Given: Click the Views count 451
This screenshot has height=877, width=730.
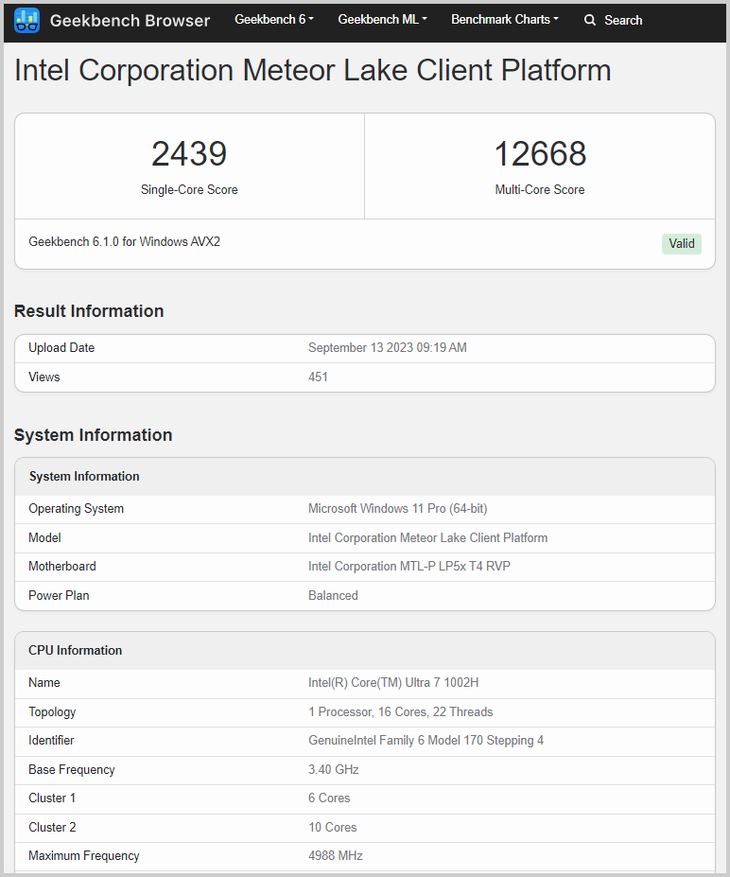Looking at the screenshot, I should click(x=318, y=377).
